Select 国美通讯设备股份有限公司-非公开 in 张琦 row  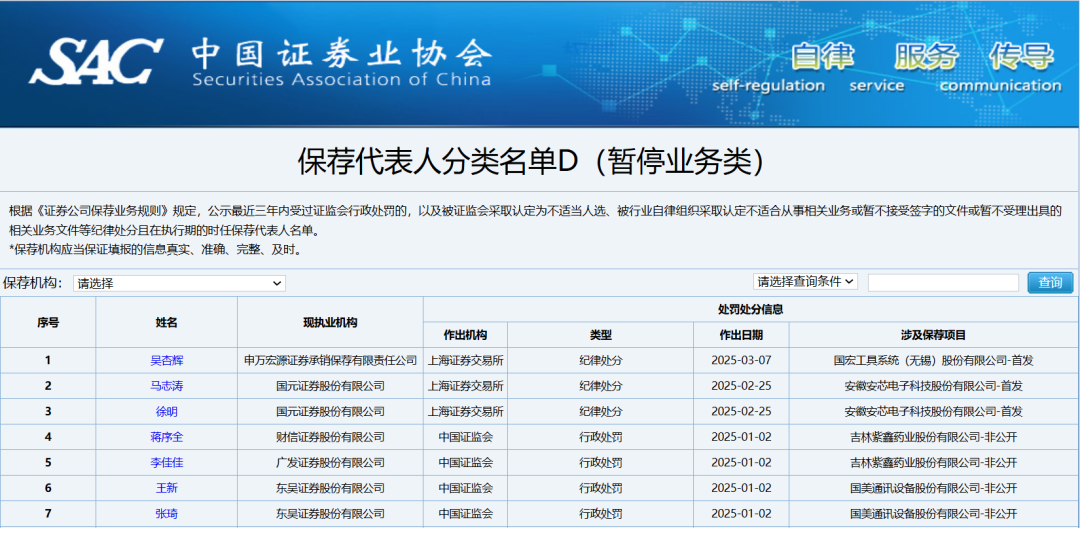coord(933,513)
